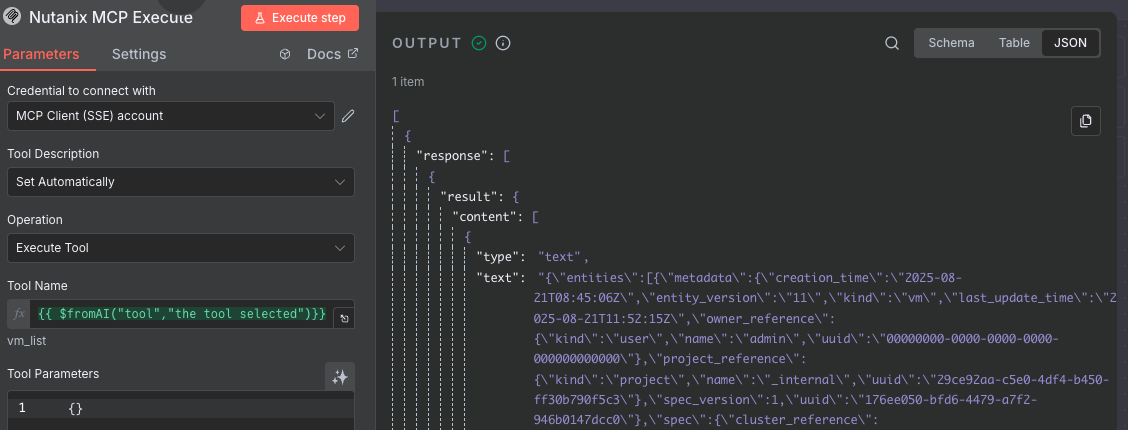The image size is (1128, 430).
Task: Click the node icon beside Nutanix MCP Execute
Action: click(x=14, y=18)
